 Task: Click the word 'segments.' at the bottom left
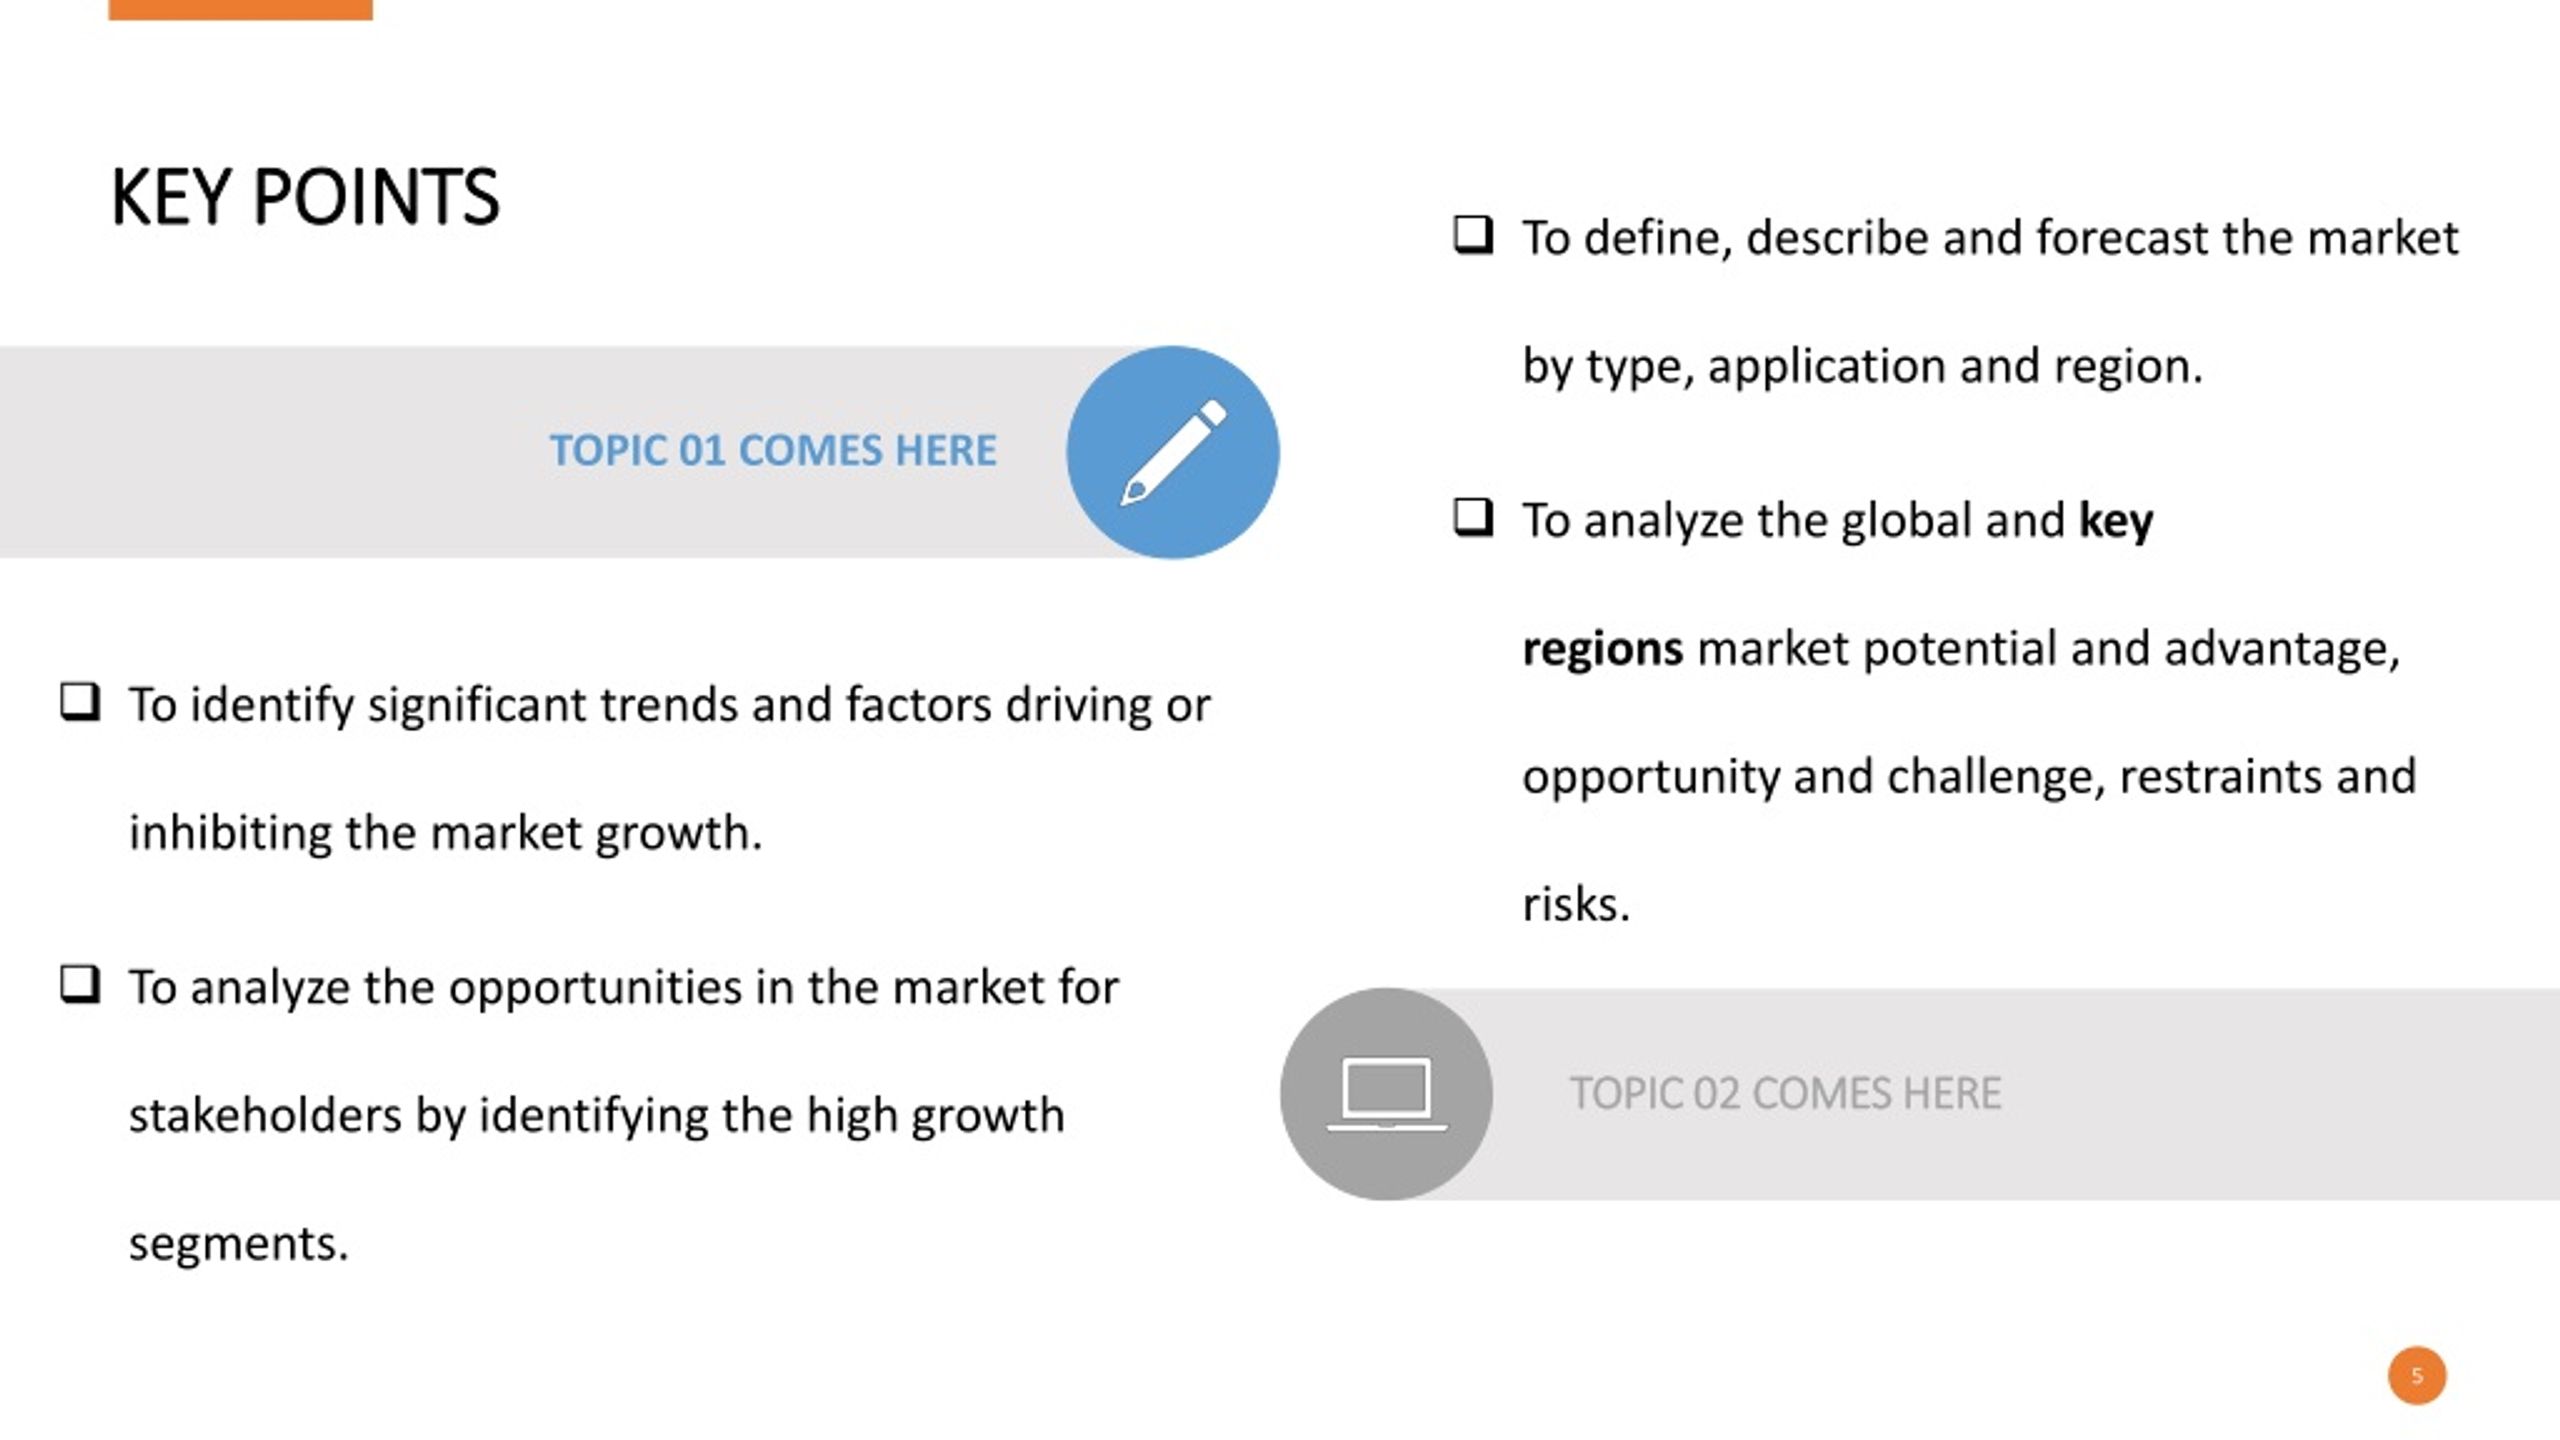tap(239, 1245)
